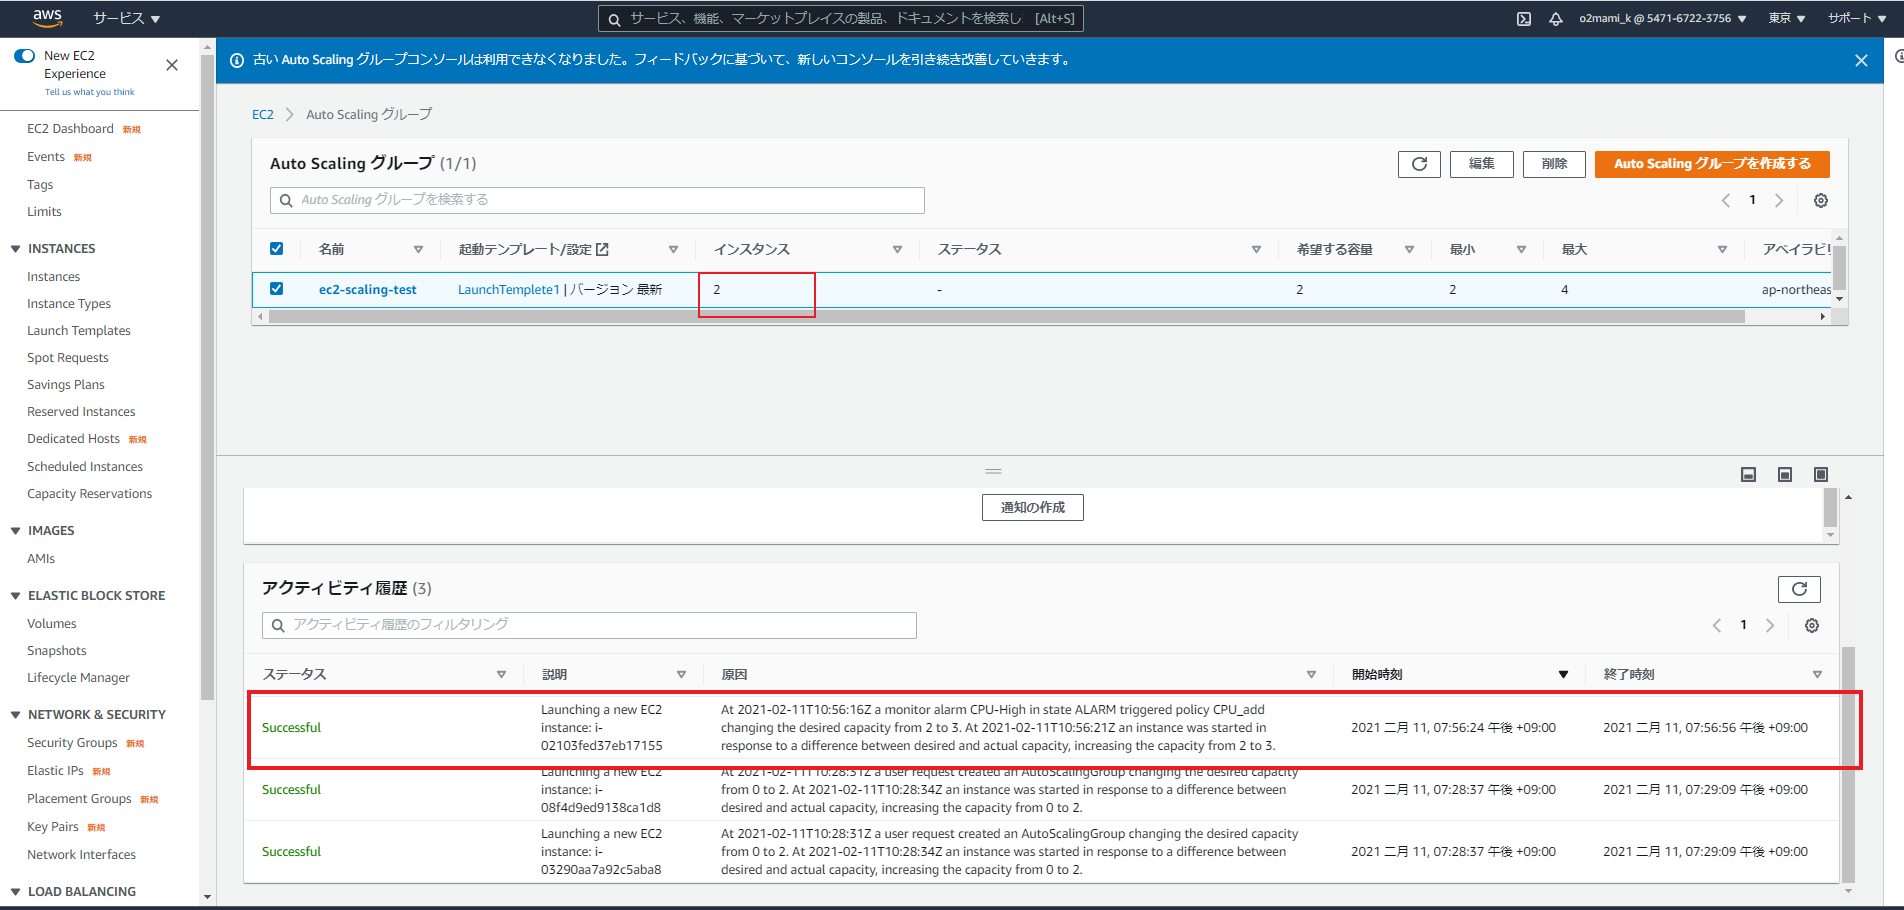Launch the CloudShell terminal icon
The width and height of the screenshot is (1904, 910).
click(x=1524, y=19)
